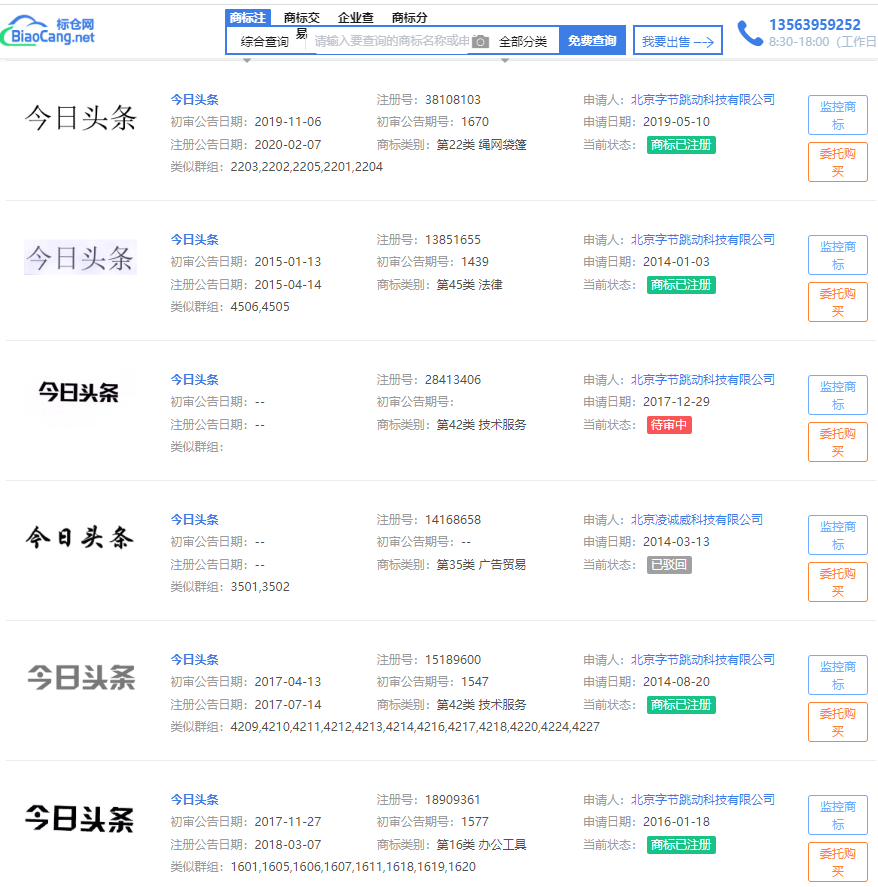Image resolution: width=878 pixels, height=887 pixels.
Task: Click 监控商标 in the 待审中 trademark row
Action: [838, 395]
